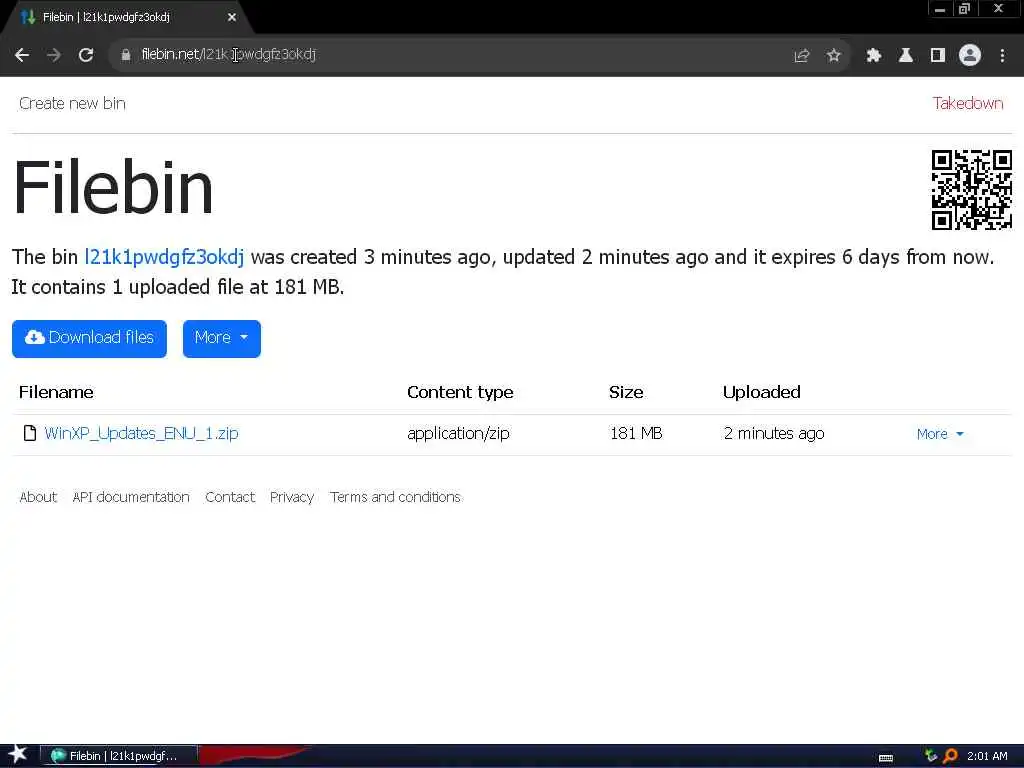
Task: Click the bin QR code image
Action: point(972,189)
